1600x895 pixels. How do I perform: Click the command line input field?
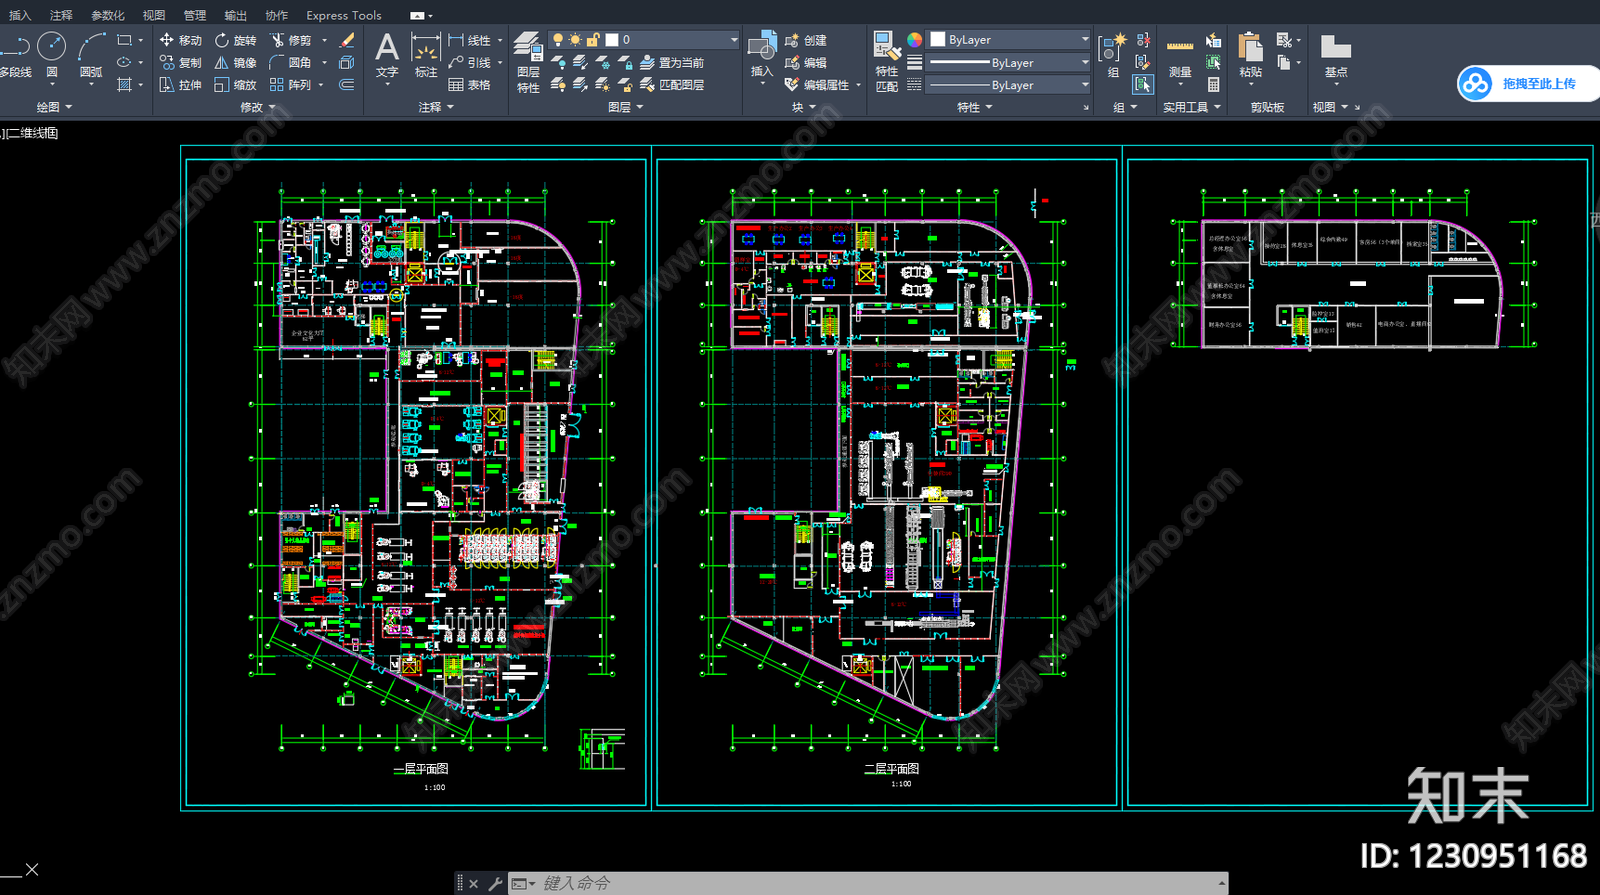869,883
